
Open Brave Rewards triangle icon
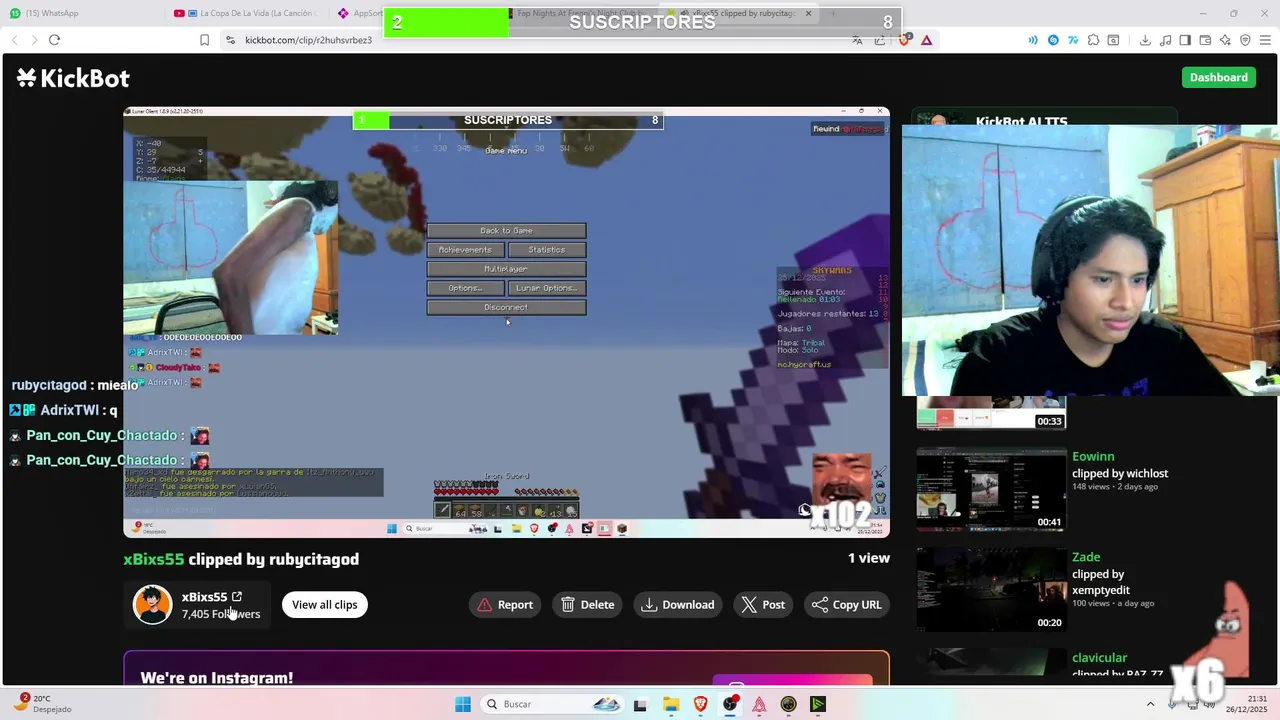coord(927,40)
